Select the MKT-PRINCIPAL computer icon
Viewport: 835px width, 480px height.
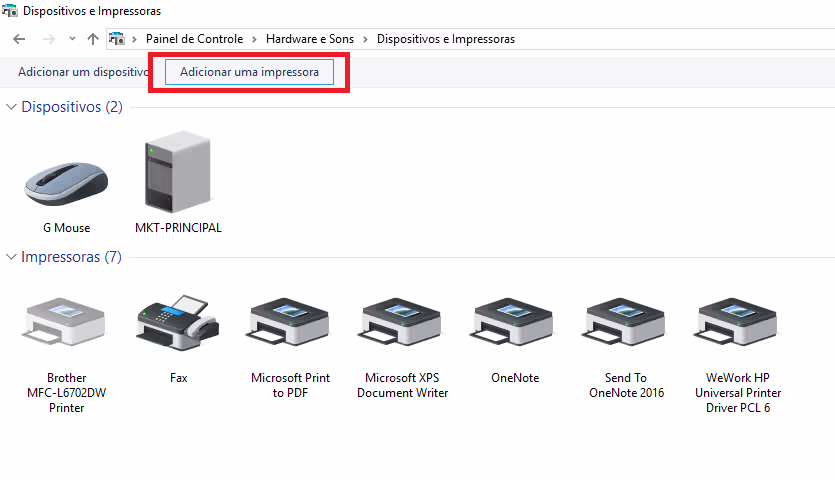(178, 172)
